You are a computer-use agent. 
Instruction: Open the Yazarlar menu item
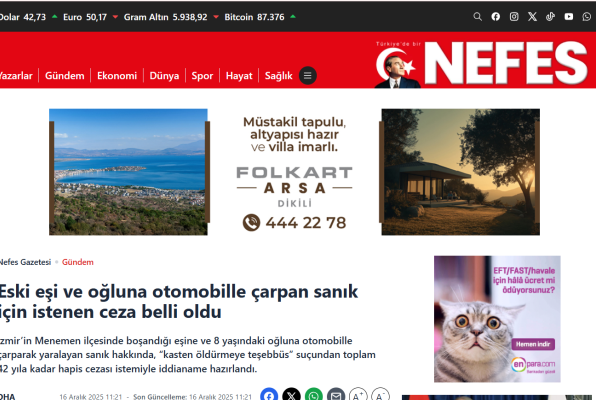[15, 76]
